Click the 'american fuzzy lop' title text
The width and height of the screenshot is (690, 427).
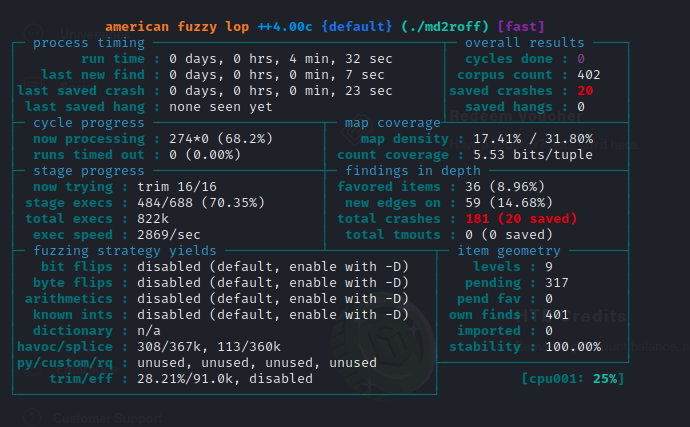pyautogui.click(x=177, y=27)
